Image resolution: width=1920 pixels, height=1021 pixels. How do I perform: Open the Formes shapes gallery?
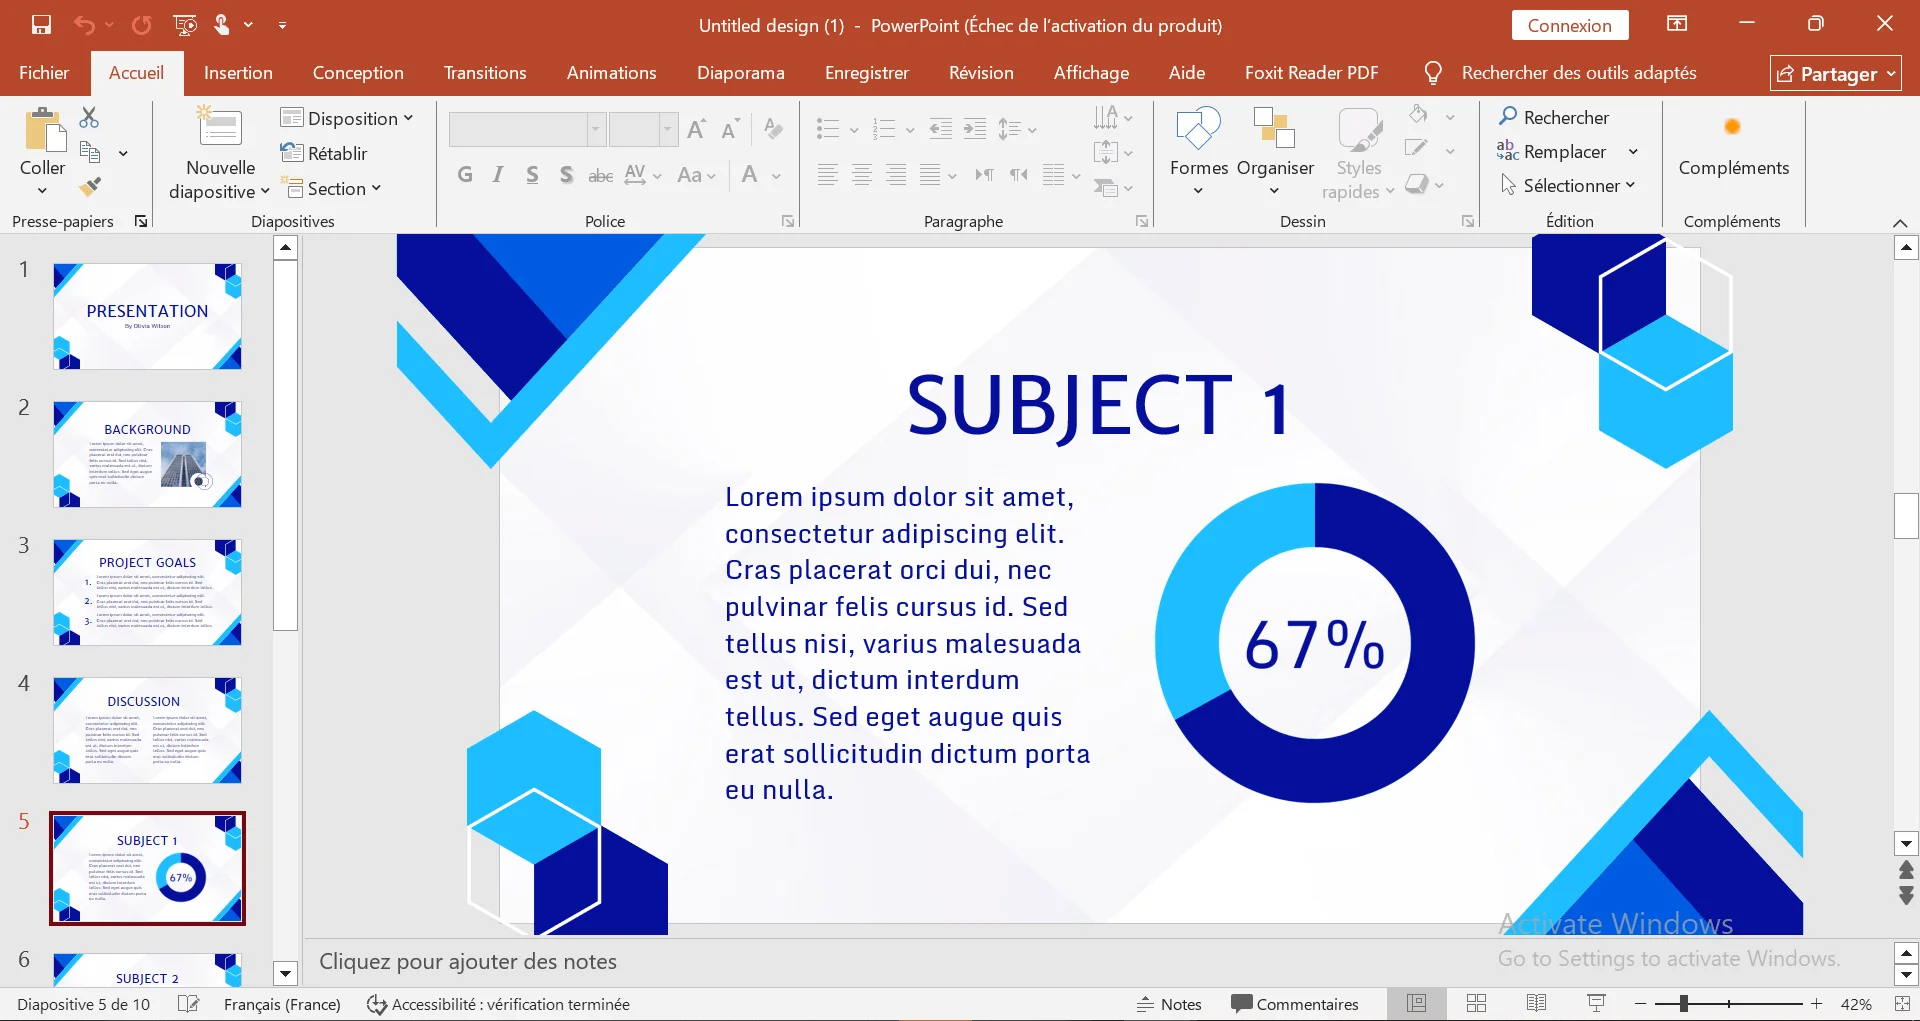coord(1198,150)
